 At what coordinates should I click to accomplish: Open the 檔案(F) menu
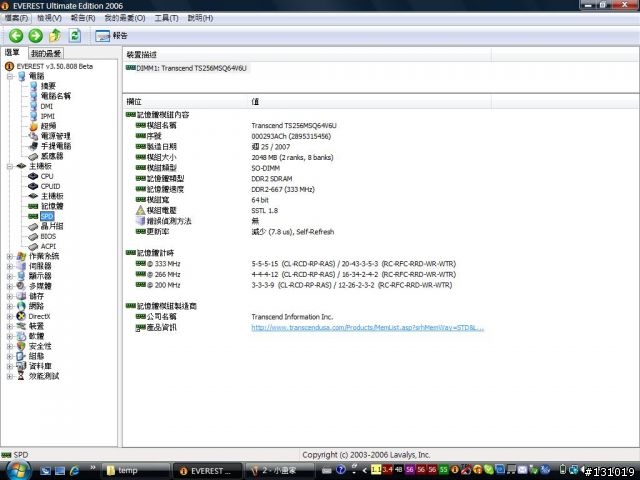16,18
